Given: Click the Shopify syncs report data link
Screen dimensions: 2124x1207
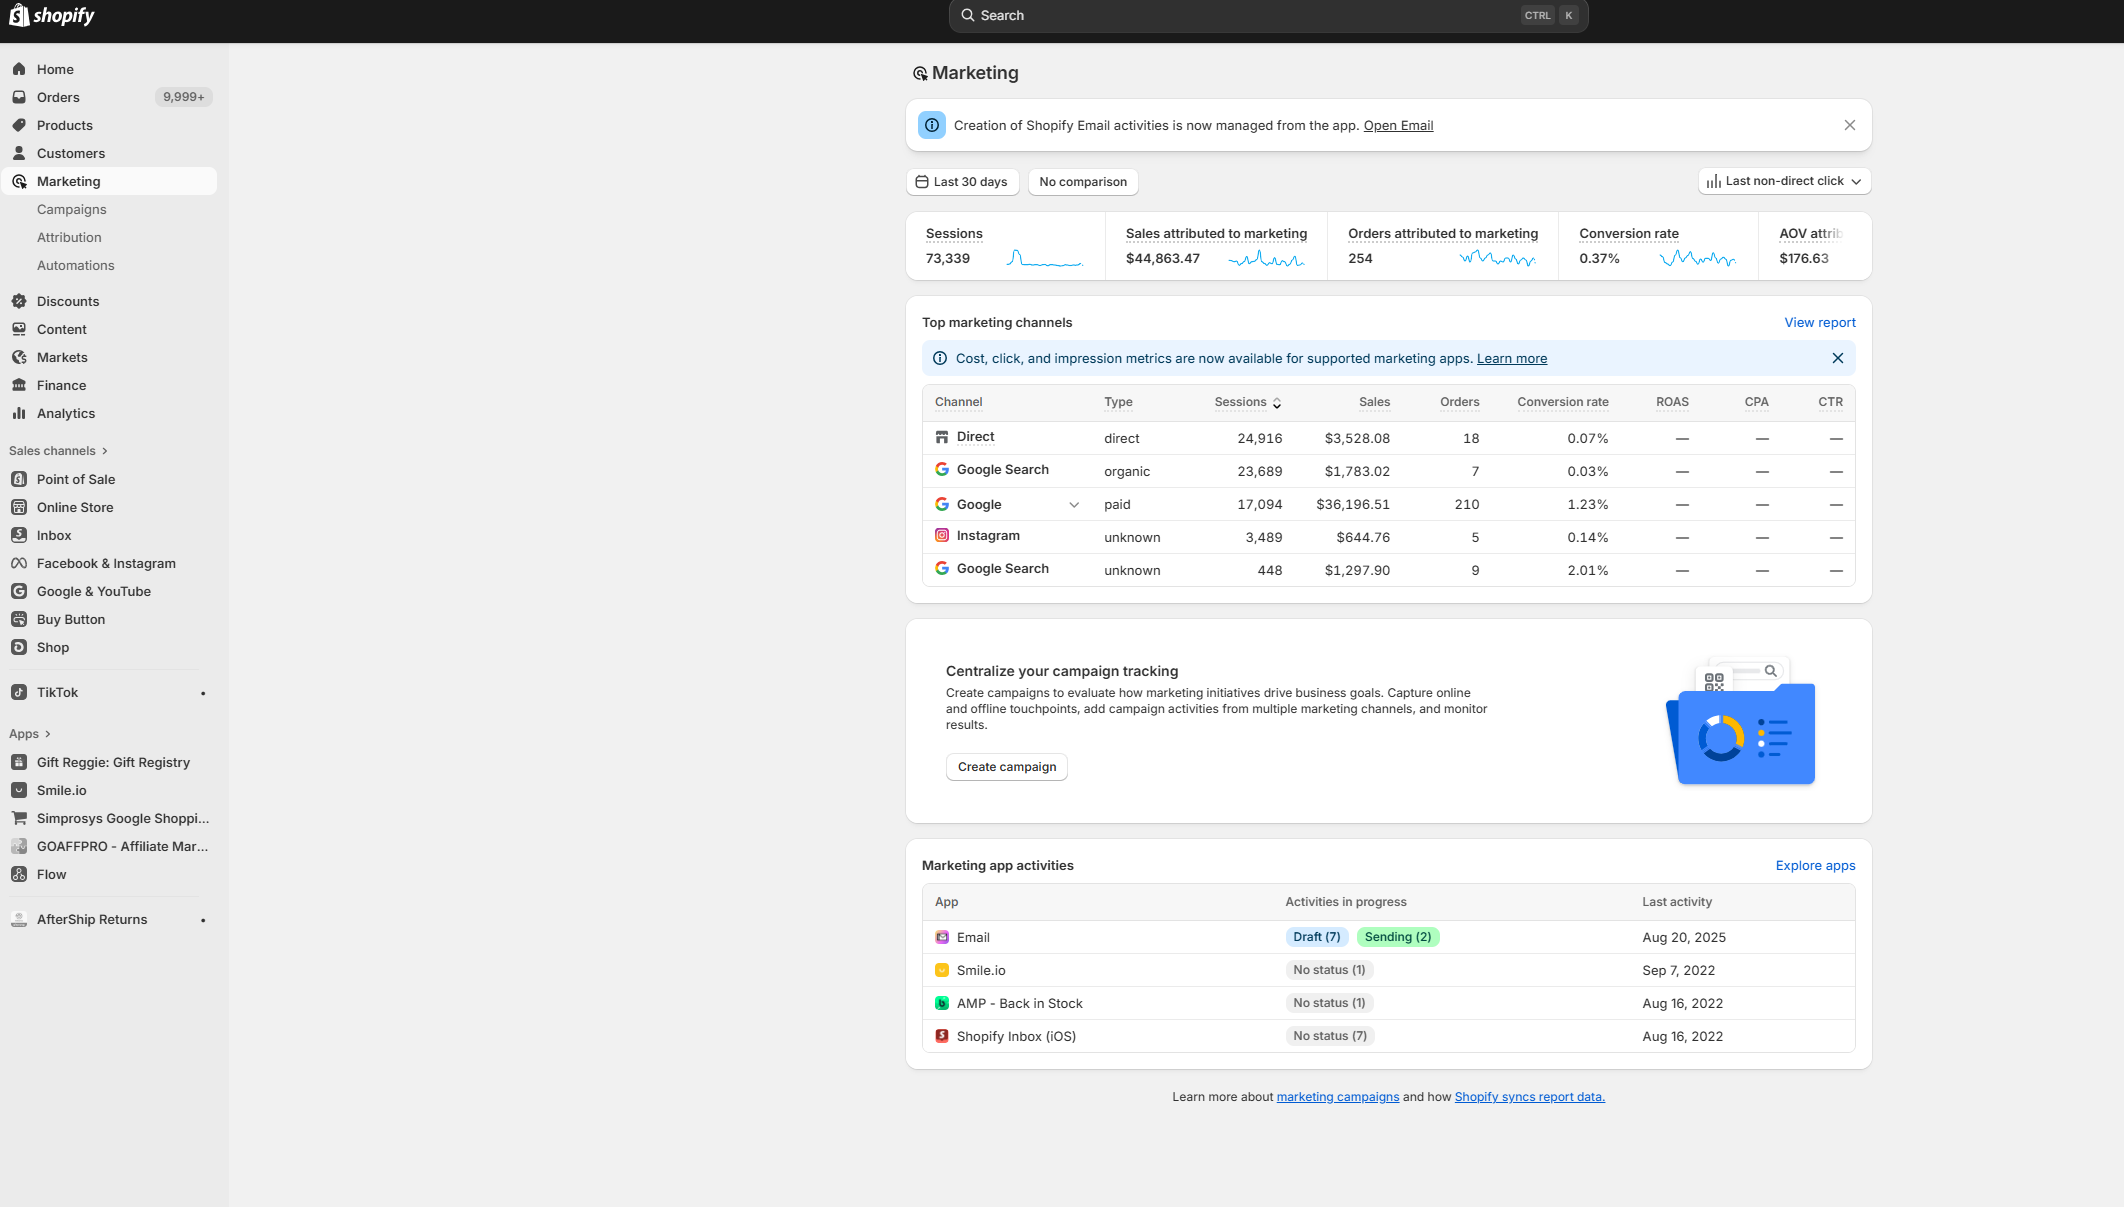Looking at the screenshot, I should pos(1529,1097).
